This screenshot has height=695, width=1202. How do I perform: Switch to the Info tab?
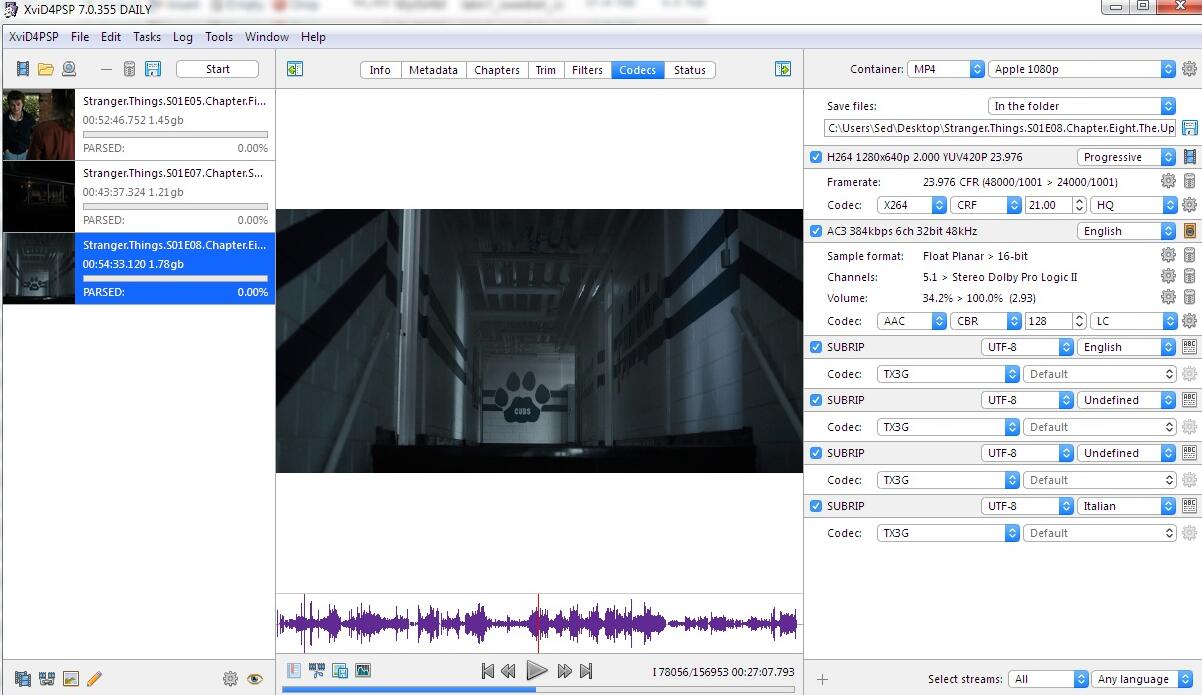[380, 70]
